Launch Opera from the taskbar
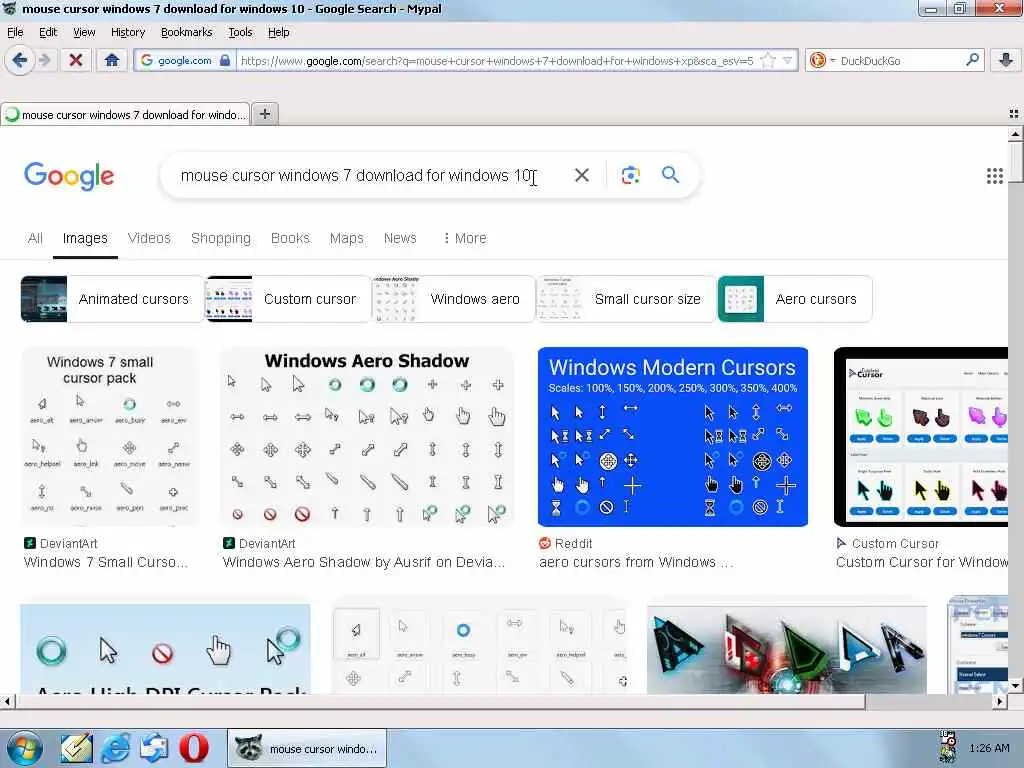This screenshot has width=1024, height=768. tap(194, 748)
